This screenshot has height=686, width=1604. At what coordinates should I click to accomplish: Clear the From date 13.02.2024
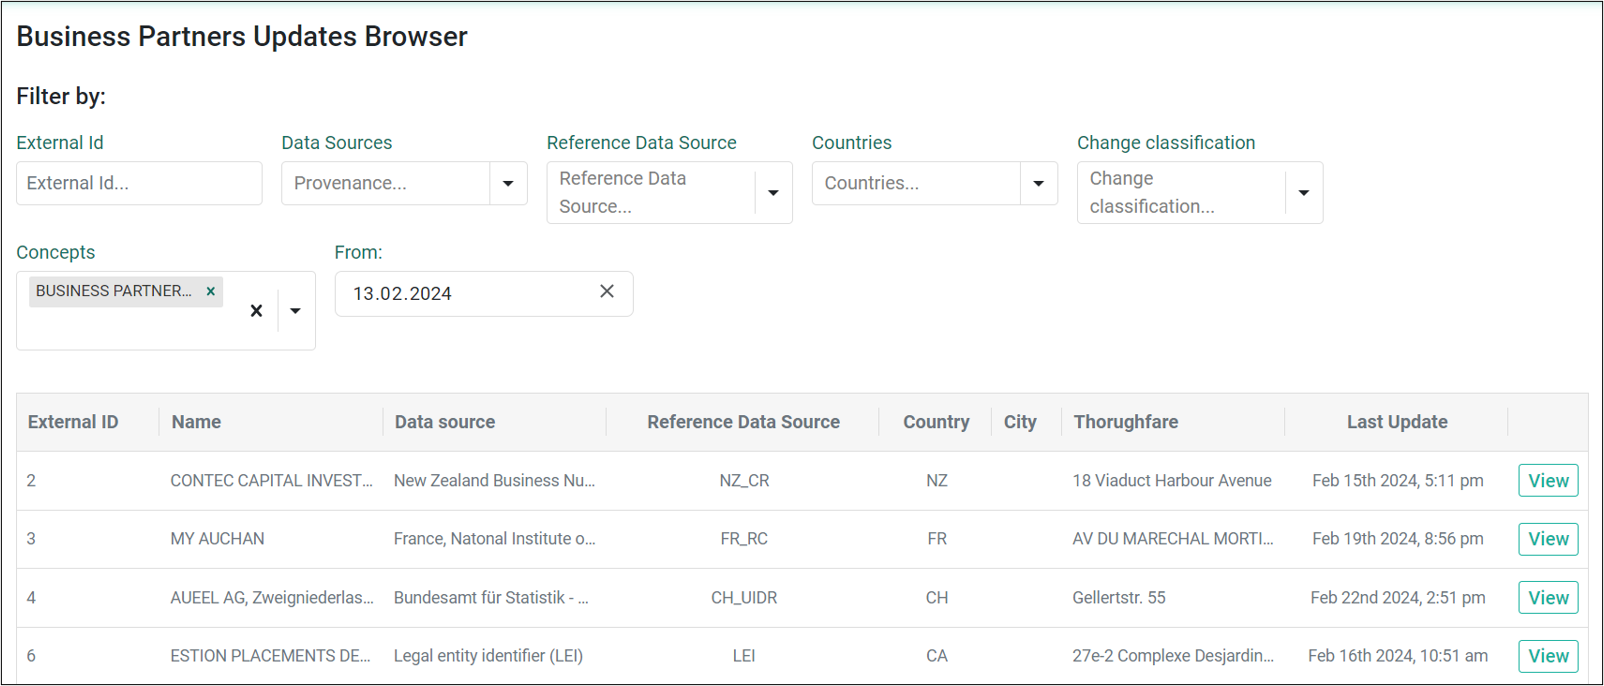[x=607, y=291]
